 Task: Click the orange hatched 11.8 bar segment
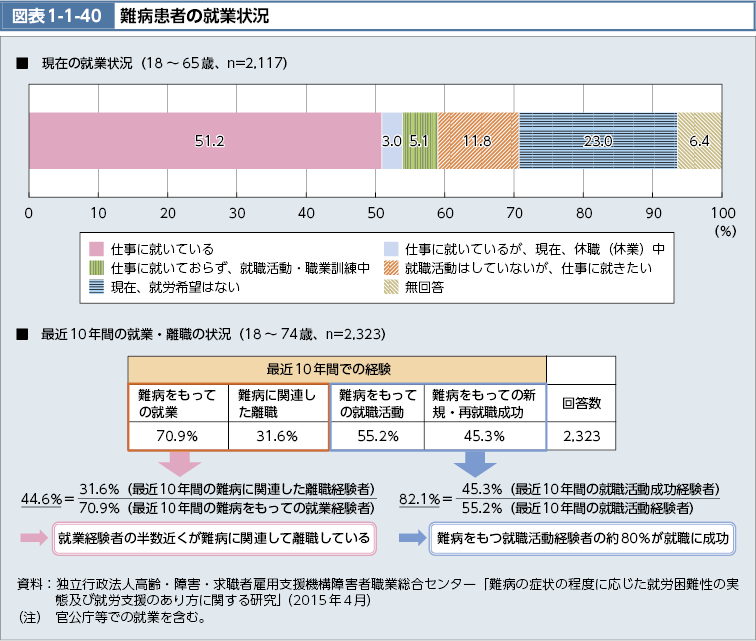click(x=478, y=141)
